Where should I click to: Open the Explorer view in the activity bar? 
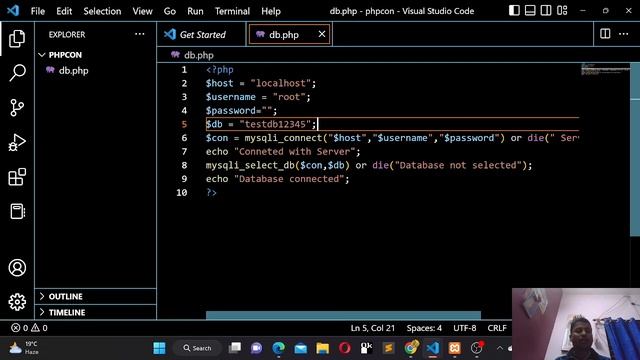click(17, 39)
